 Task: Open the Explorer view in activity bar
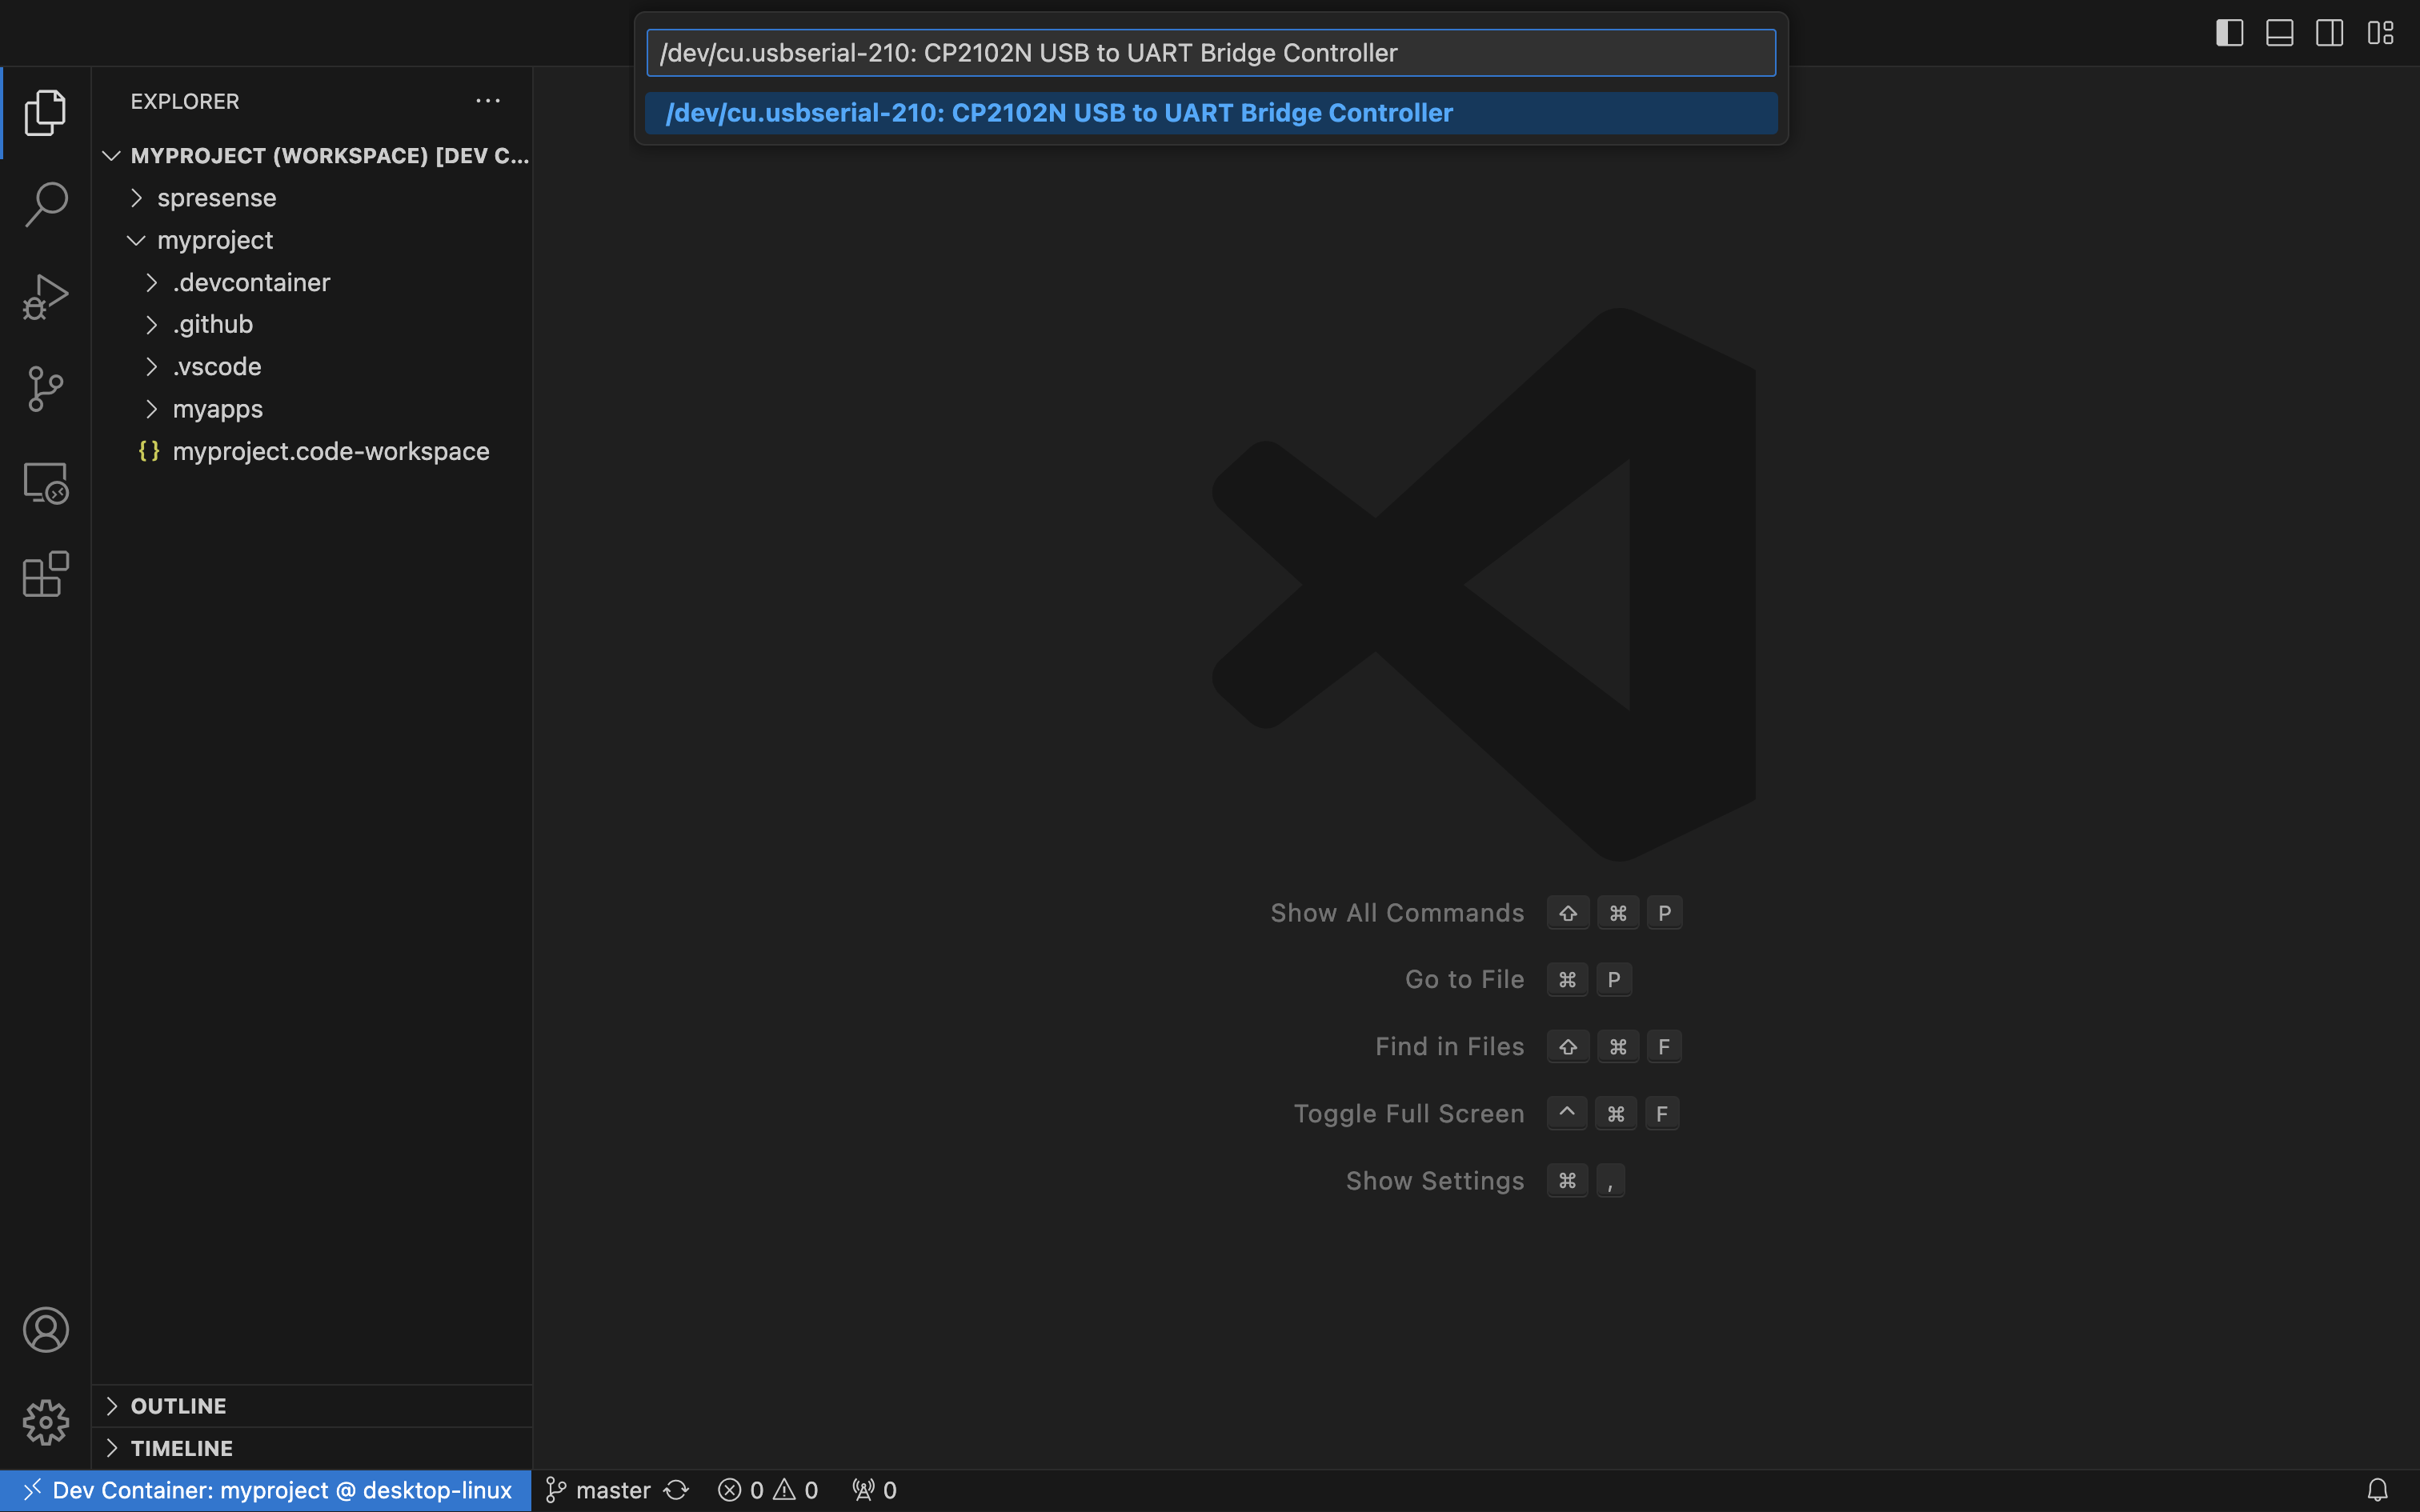[x=45, y=112]
